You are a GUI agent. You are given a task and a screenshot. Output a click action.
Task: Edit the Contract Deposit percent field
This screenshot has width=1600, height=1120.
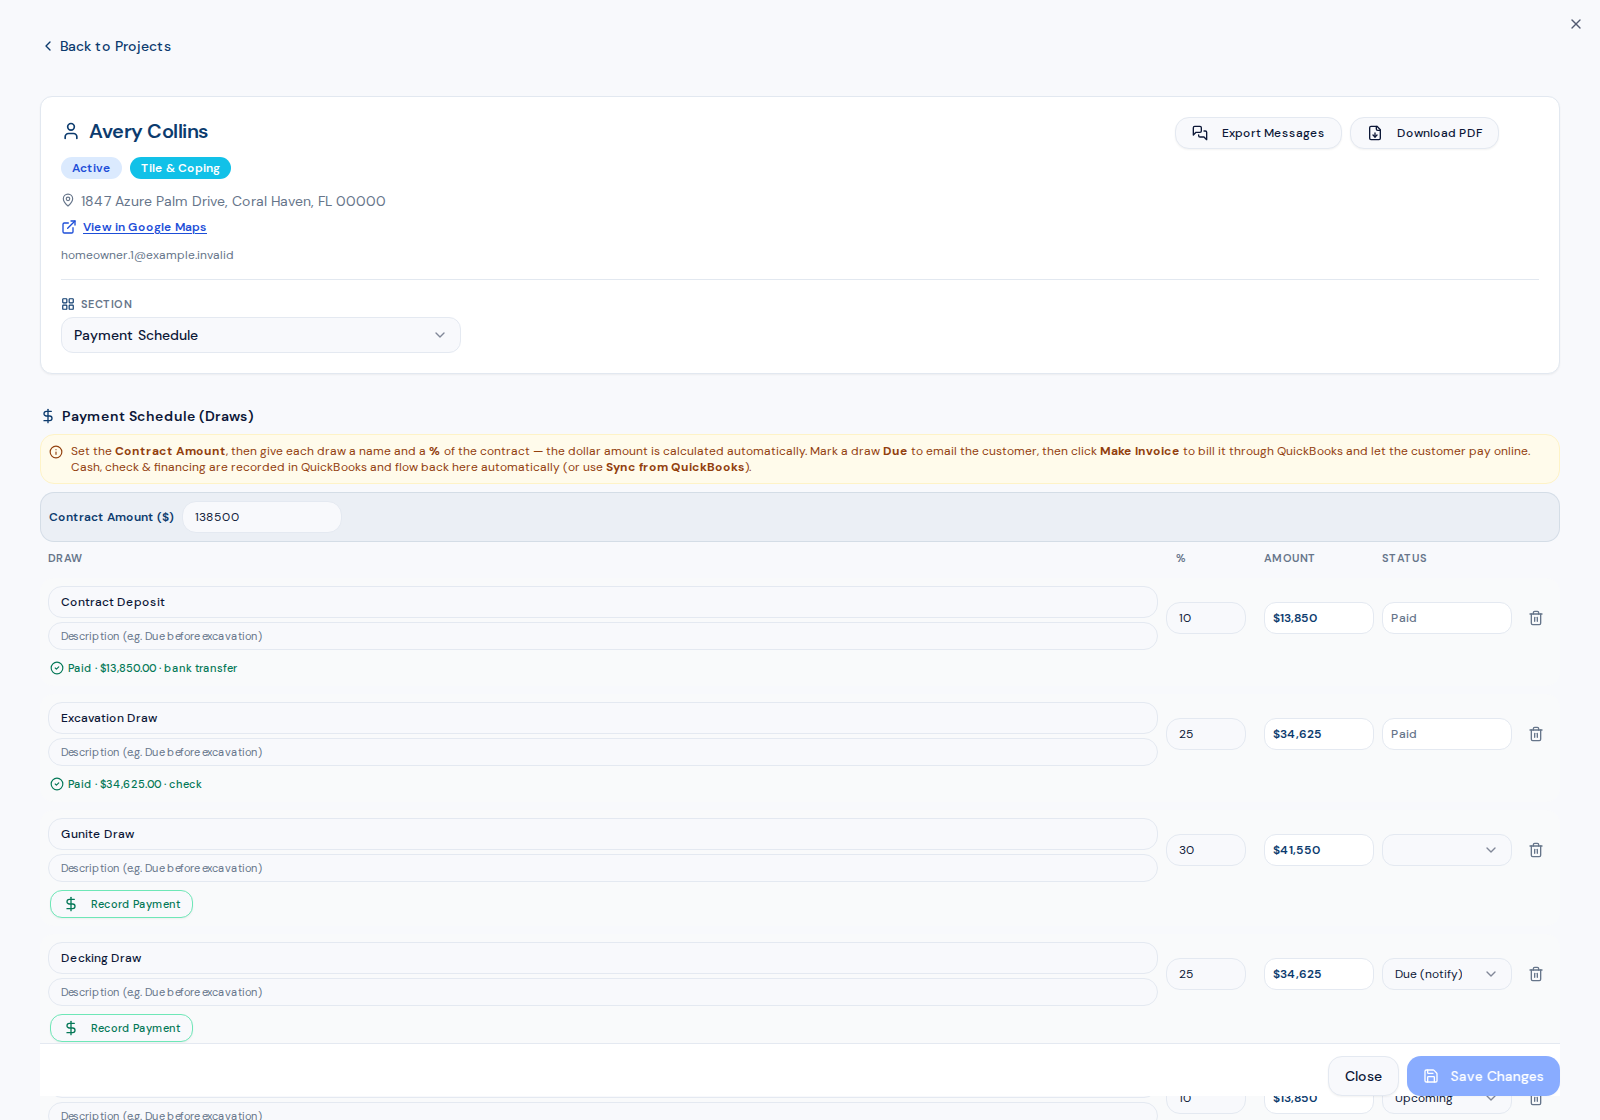pos(1206,618)
